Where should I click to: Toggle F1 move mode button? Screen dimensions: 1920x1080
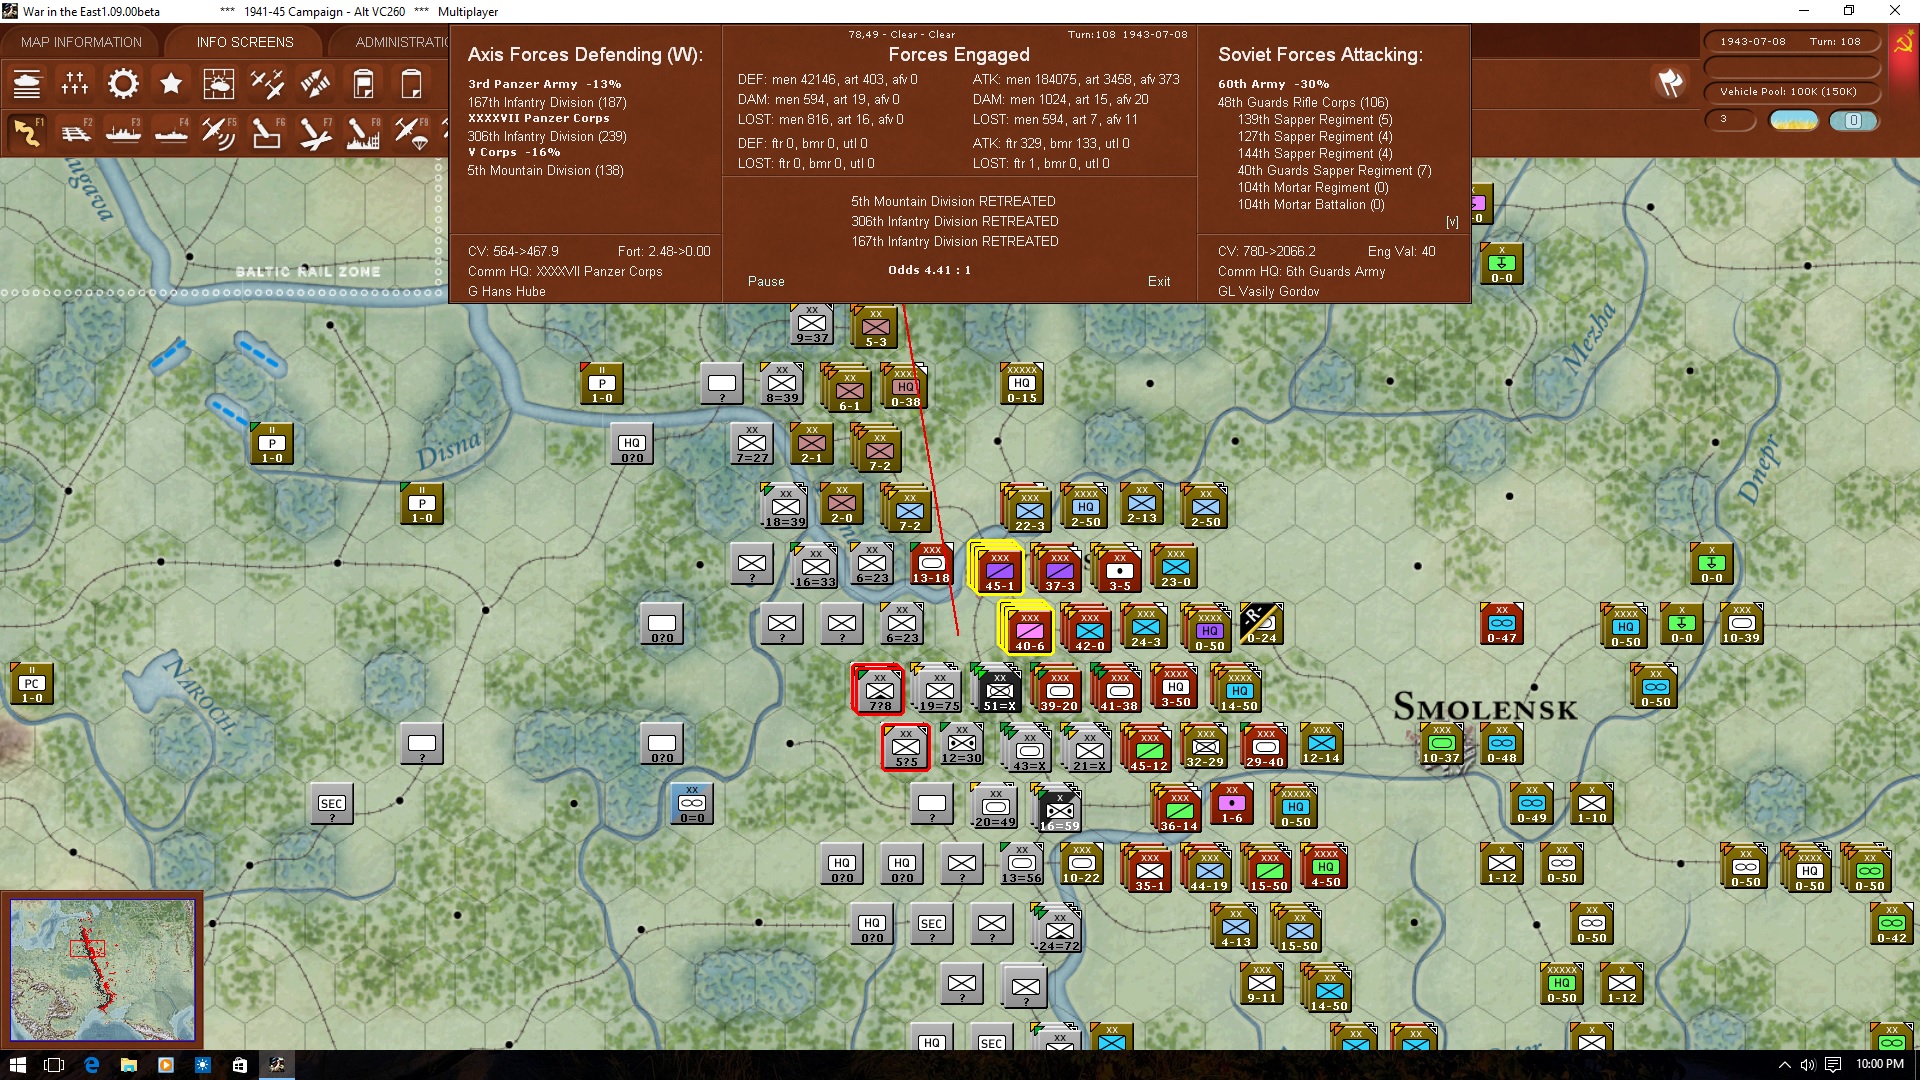[x=27, y=132]
